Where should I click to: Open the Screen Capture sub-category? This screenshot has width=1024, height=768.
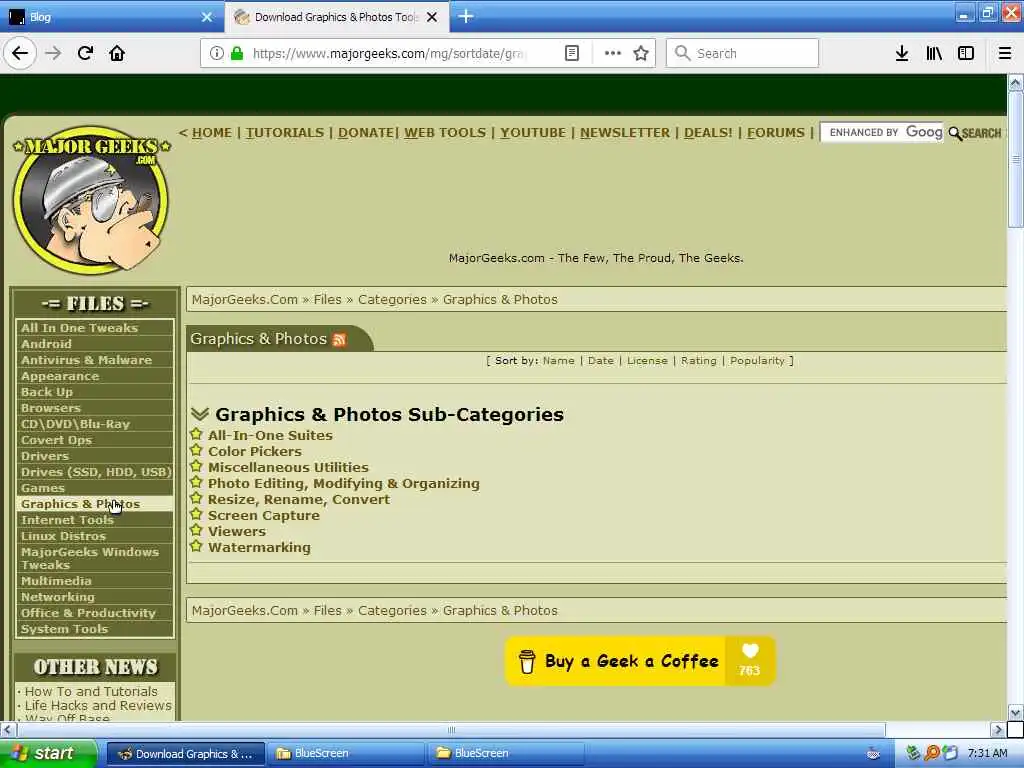tap(264, 515)
